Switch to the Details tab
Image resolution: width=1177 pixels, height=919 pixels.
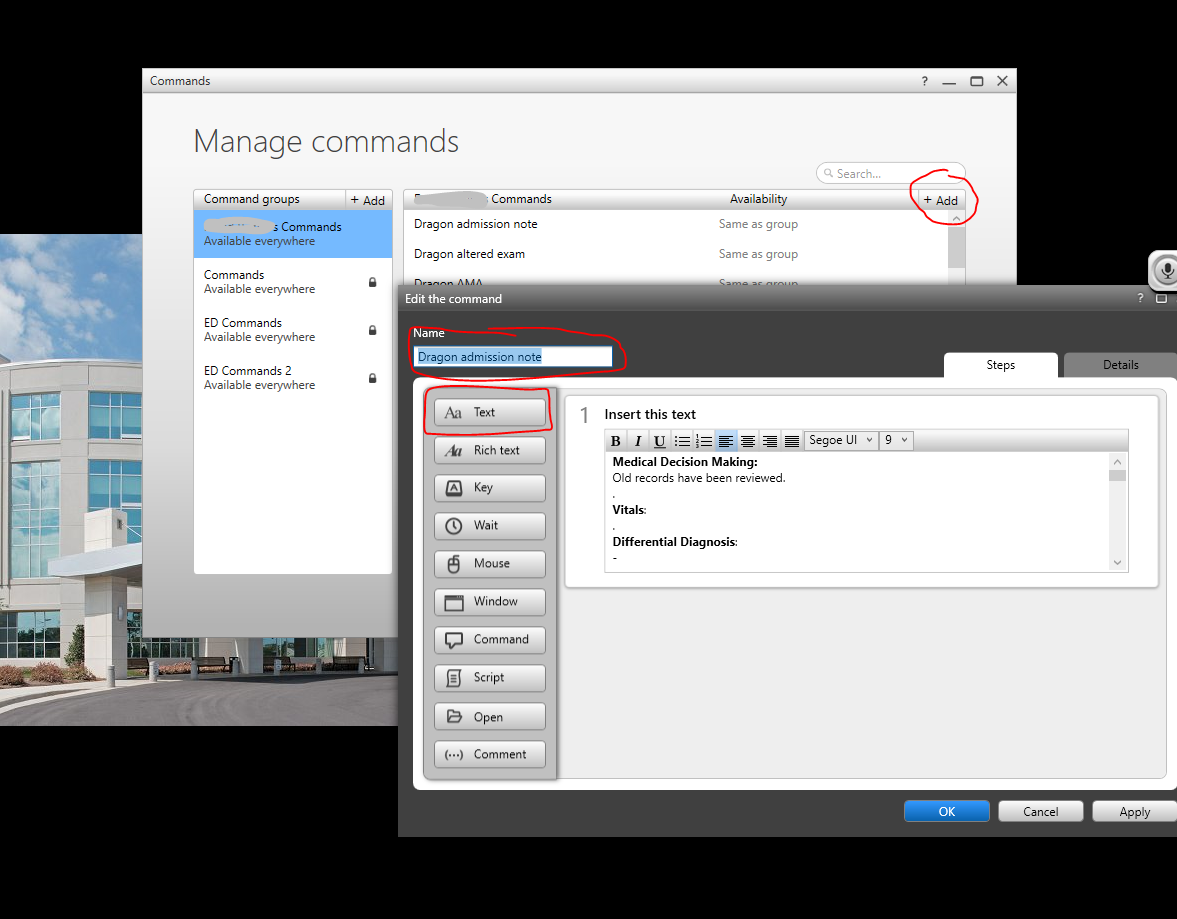[1120, 365]
